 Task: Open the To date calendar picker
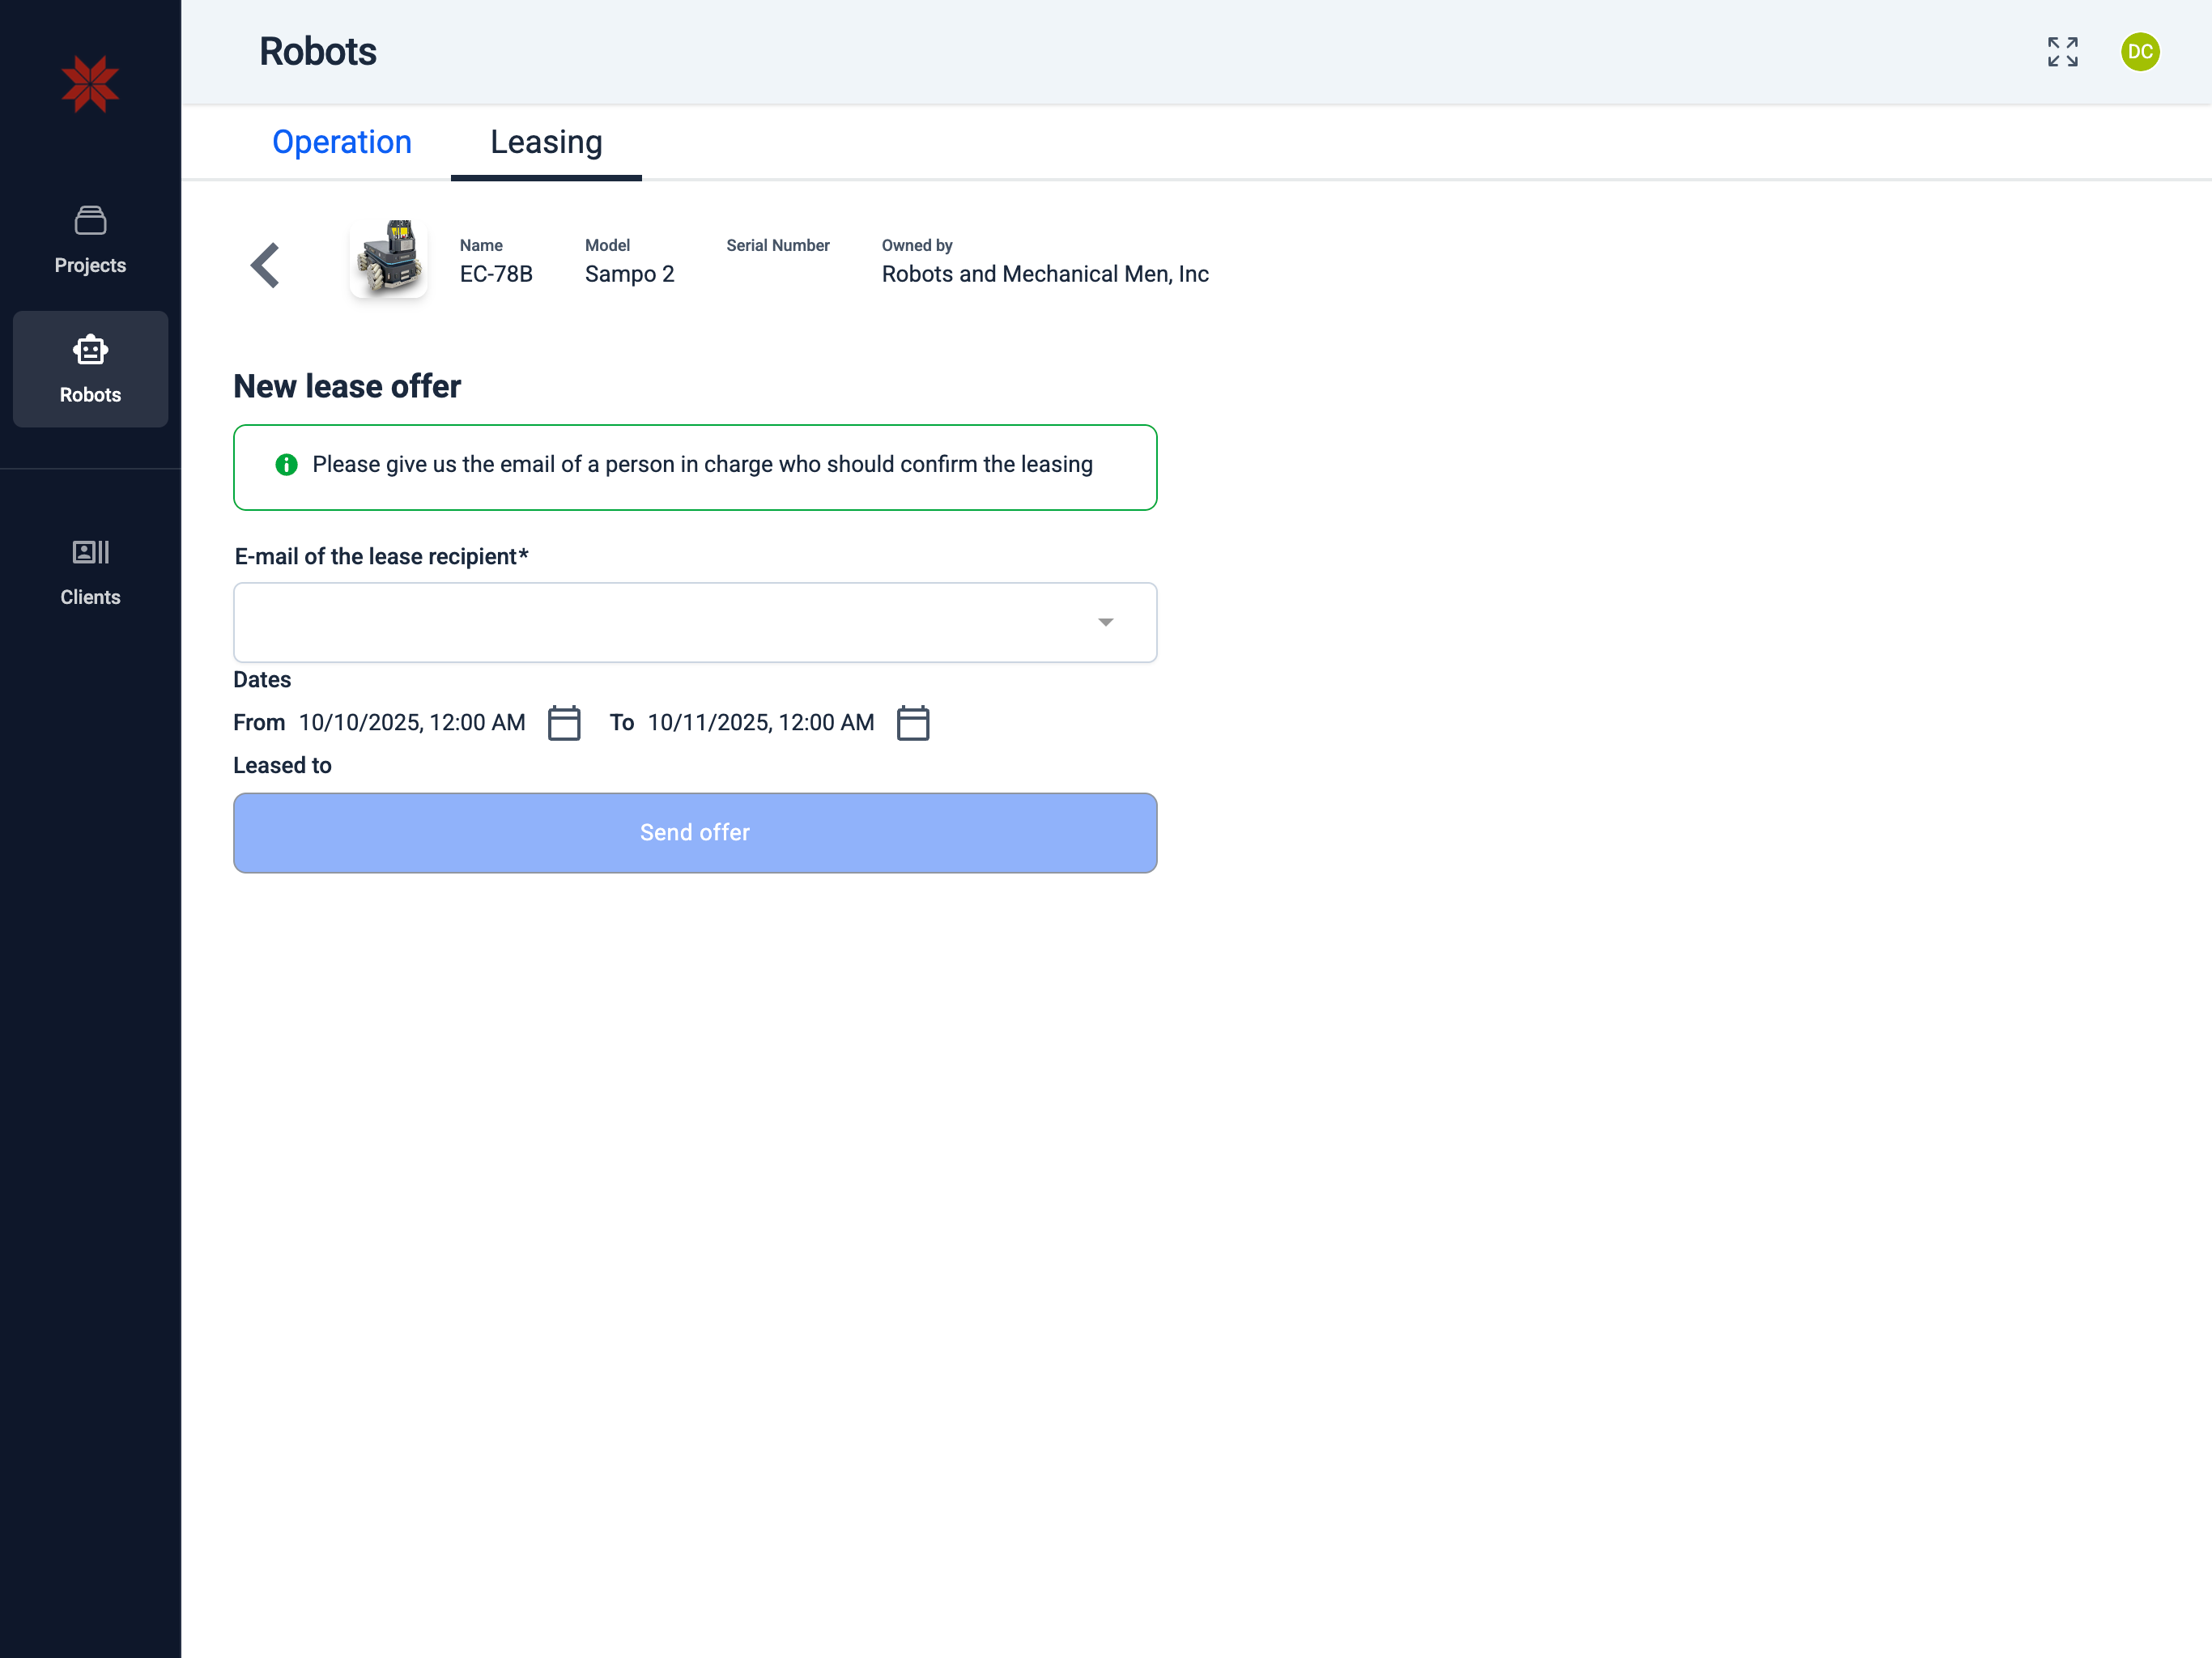[x=912, y=723]
